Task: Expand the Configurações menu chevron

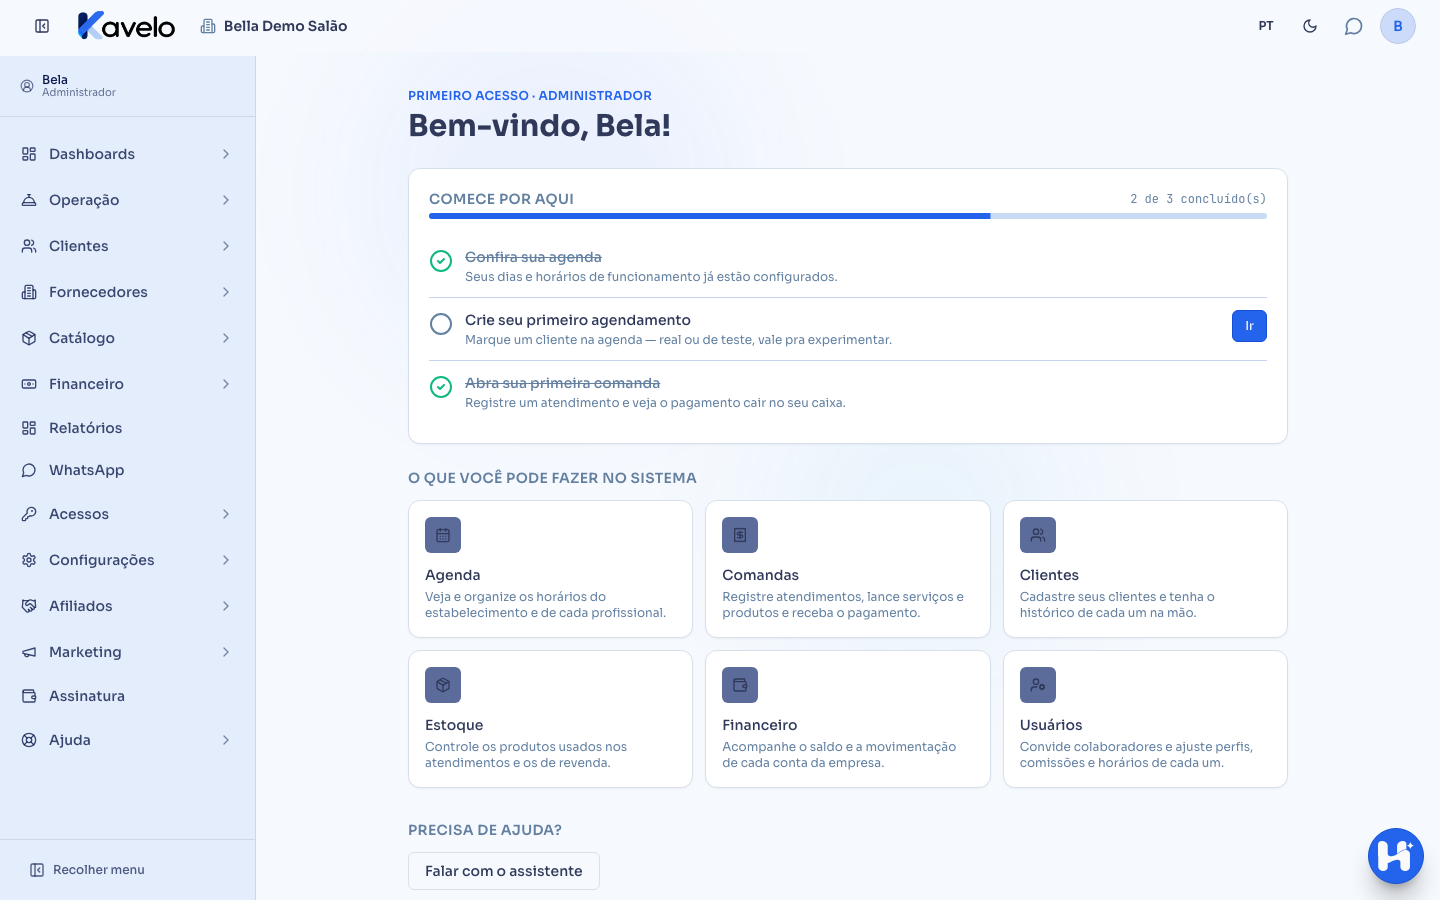Action: tap(226, 560)
